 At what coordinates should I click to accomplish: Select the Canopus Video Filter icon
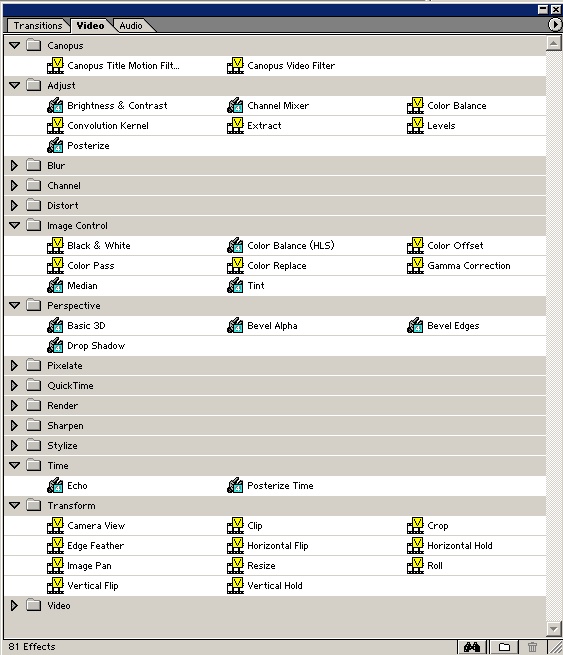pos(235,66)
